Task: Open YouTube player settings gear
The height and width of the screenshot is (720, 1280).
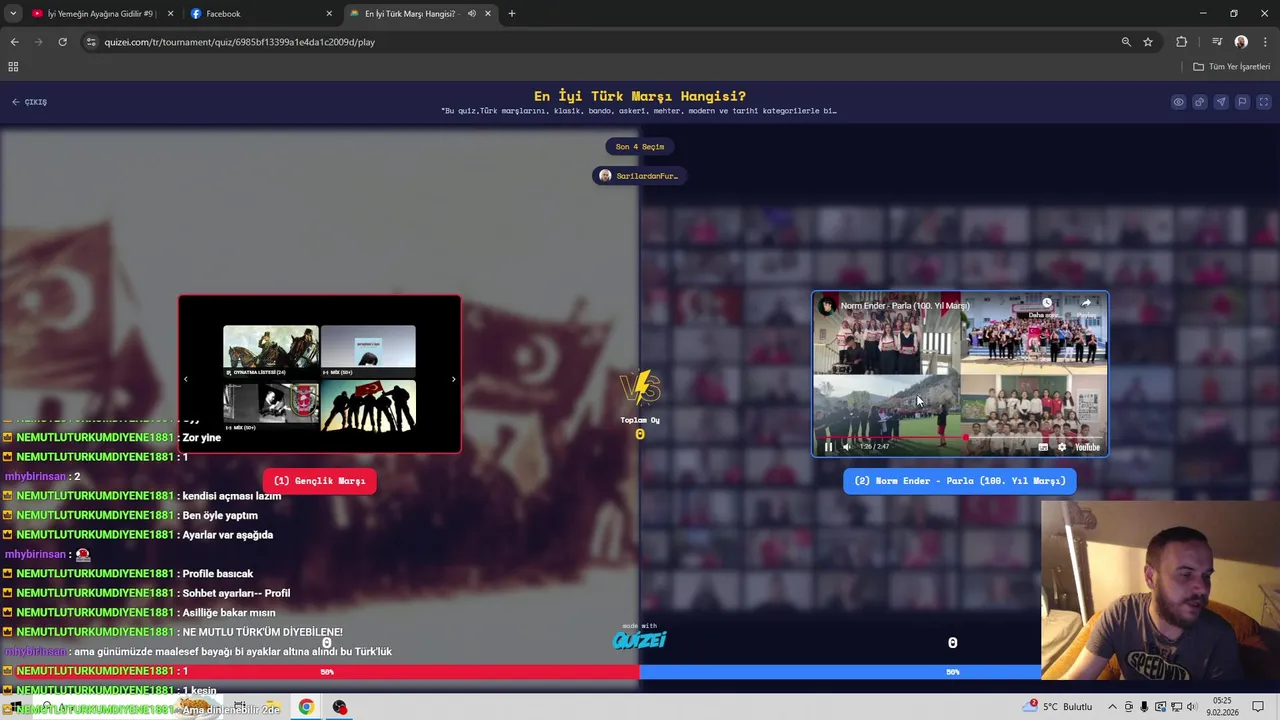Action: coord(1062,447)
